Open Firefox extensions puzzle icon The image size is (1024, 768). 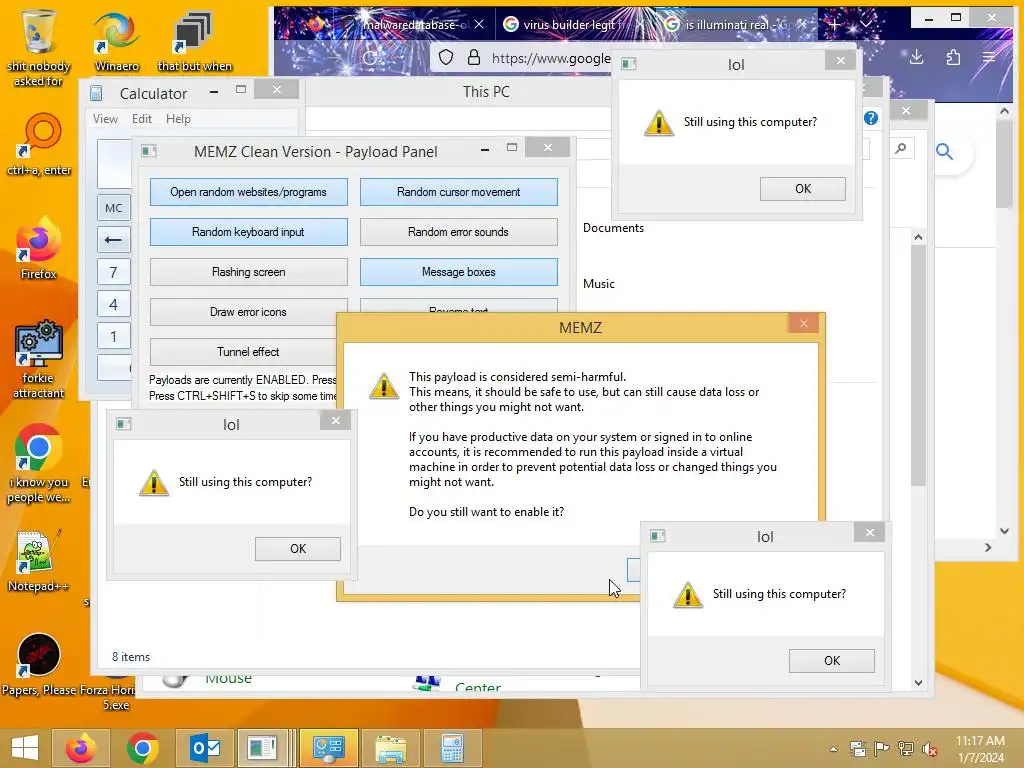coord(953,57)
